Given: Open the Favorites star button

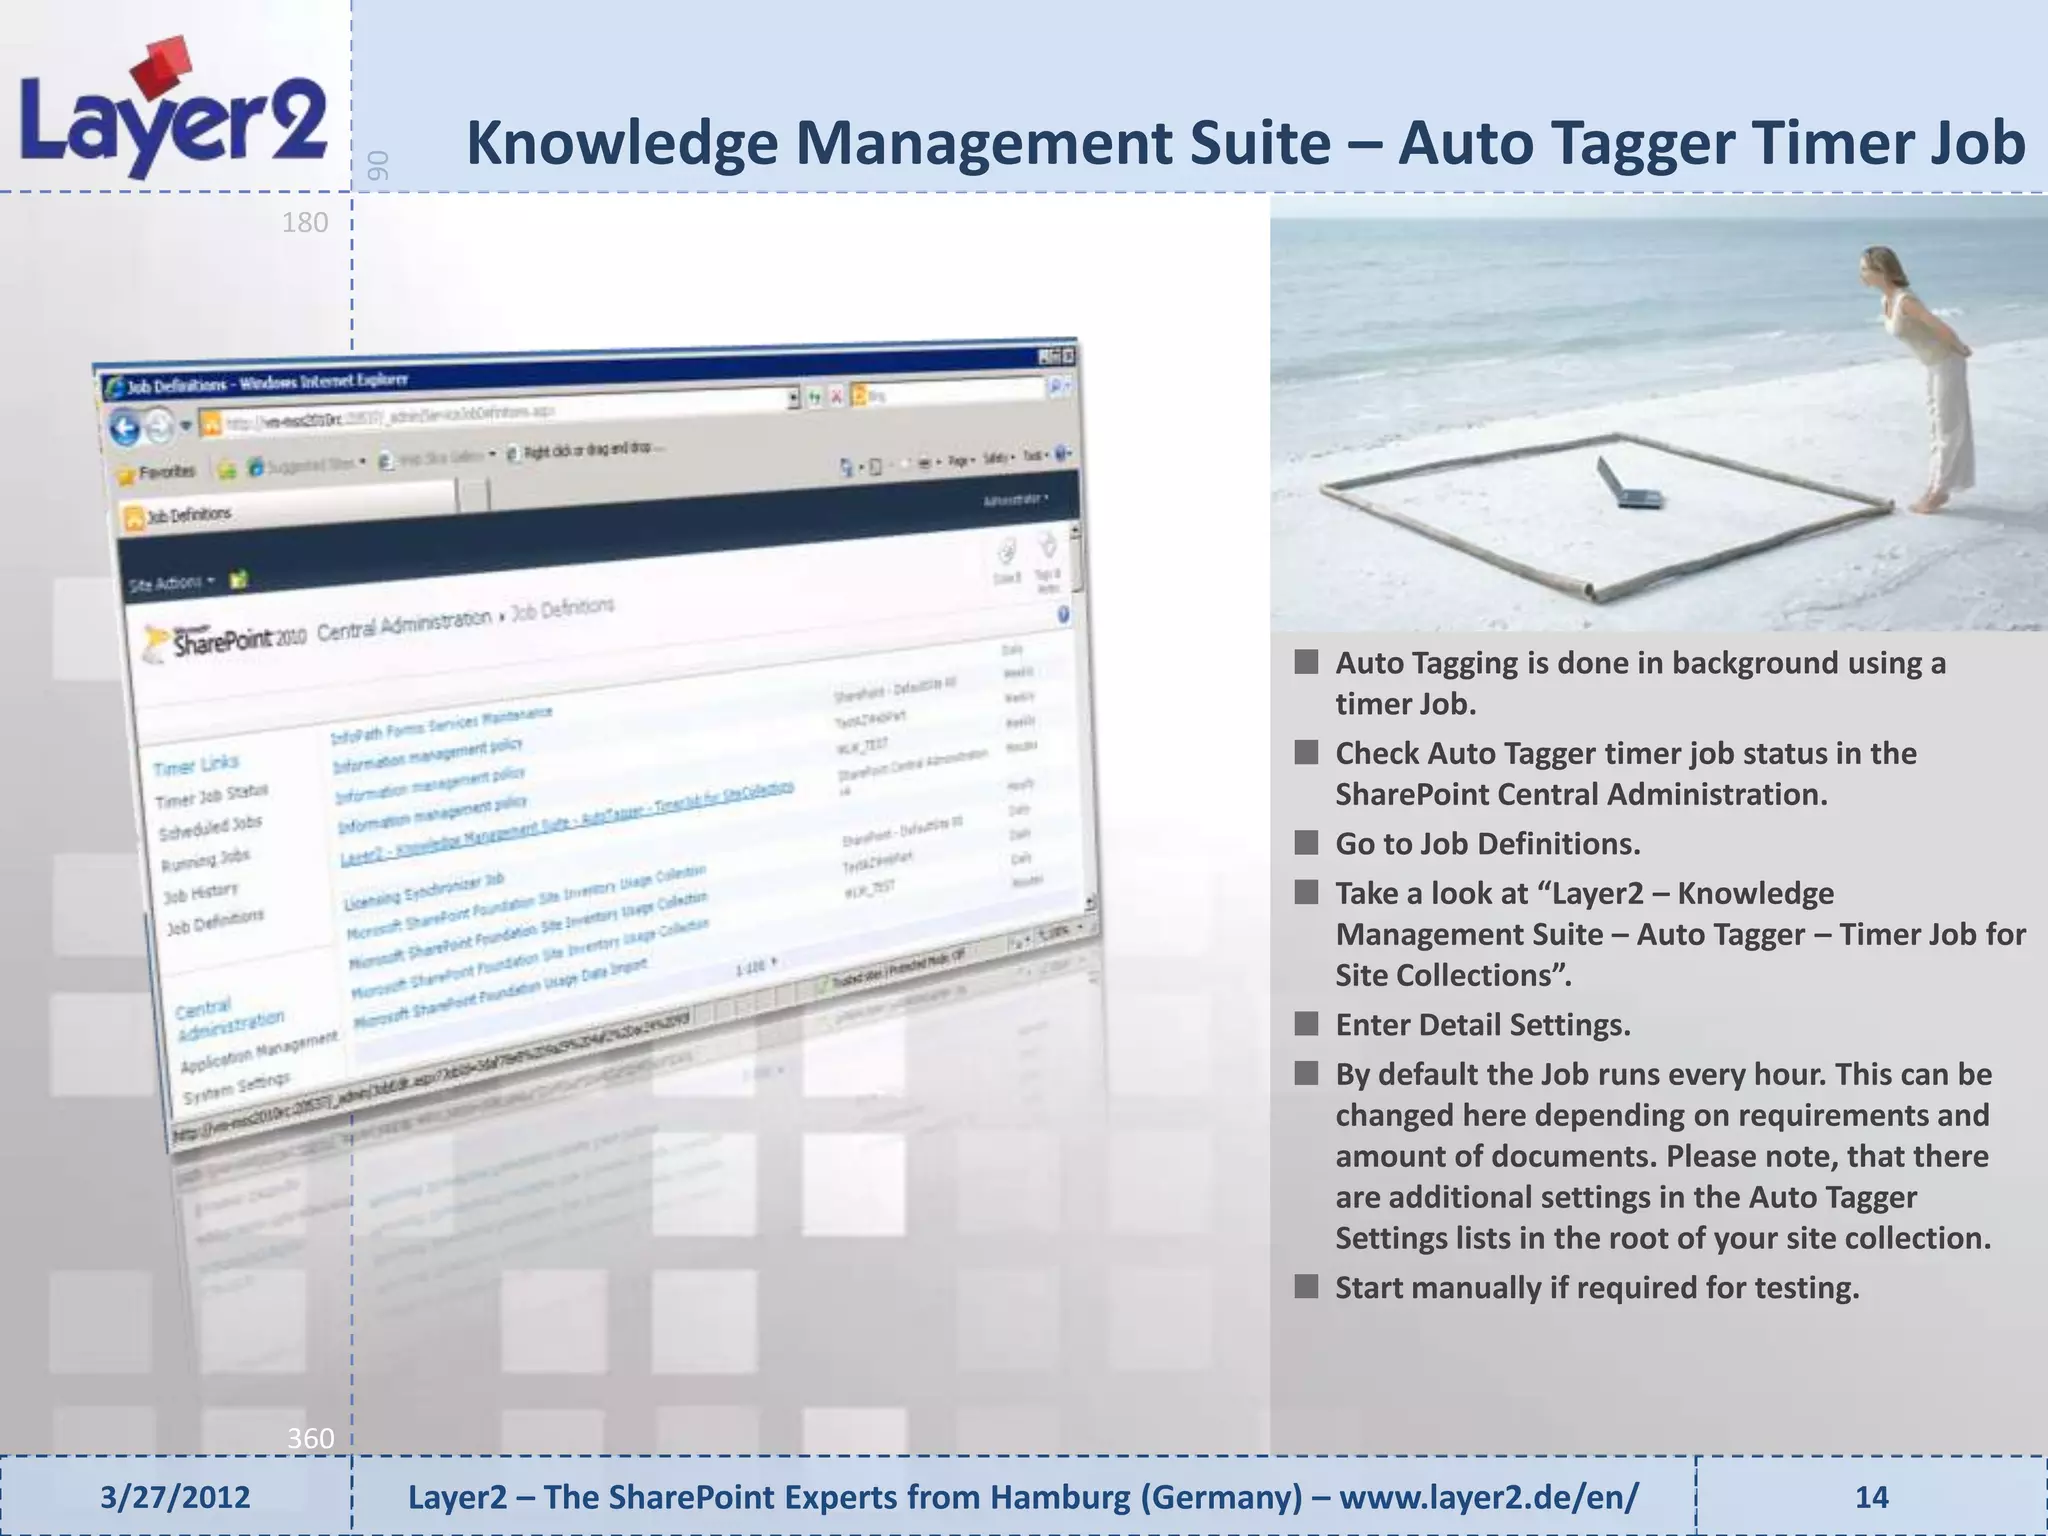Looking at the screenshot, I should (158, 471).
